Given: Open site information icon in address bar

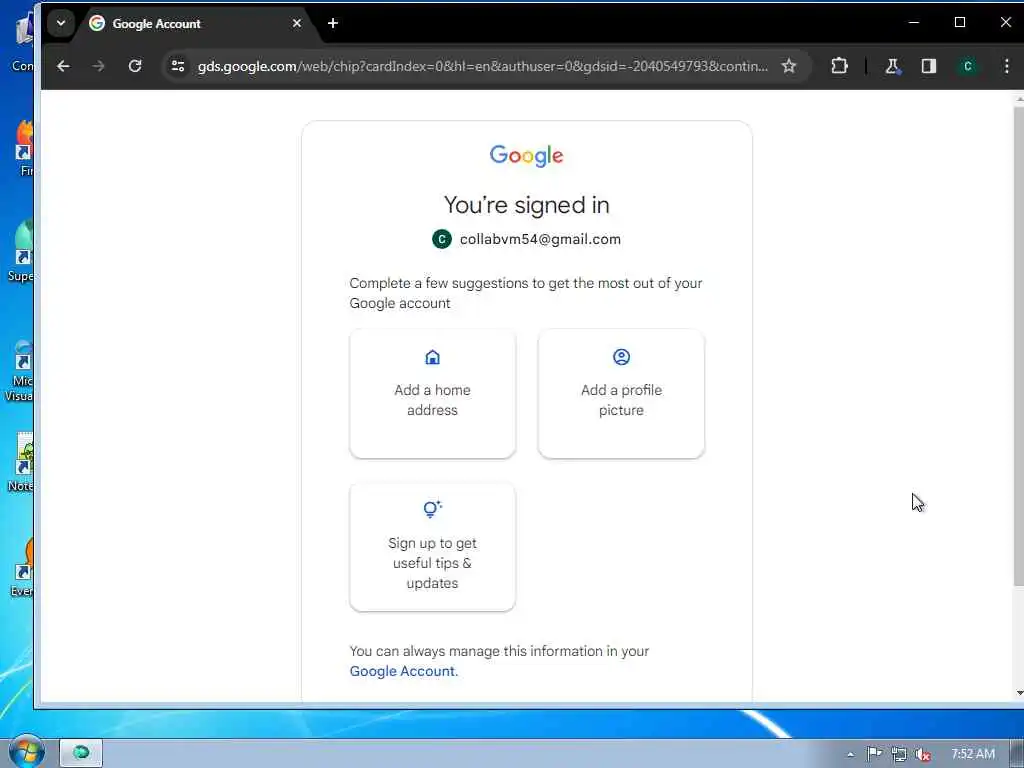Looking at the screenshot, I should [x=178, y=66].
